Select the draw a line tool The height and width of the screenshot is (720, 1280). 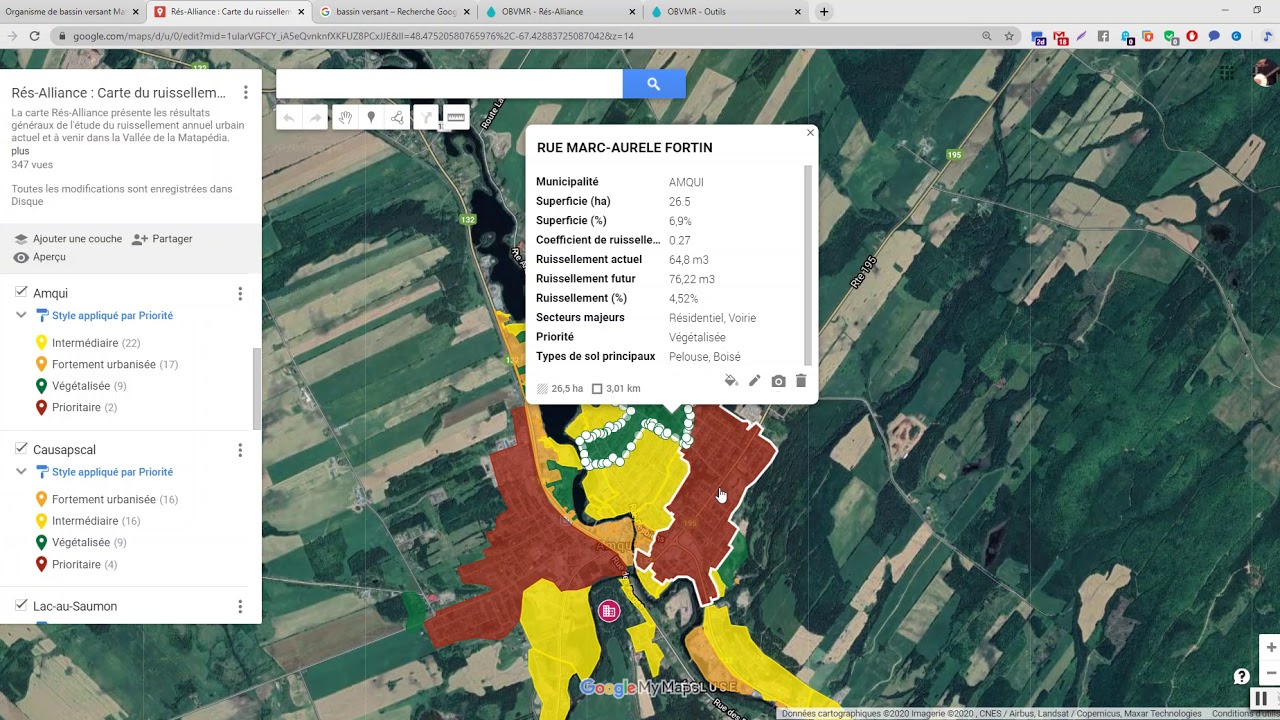tap(398, 118)
